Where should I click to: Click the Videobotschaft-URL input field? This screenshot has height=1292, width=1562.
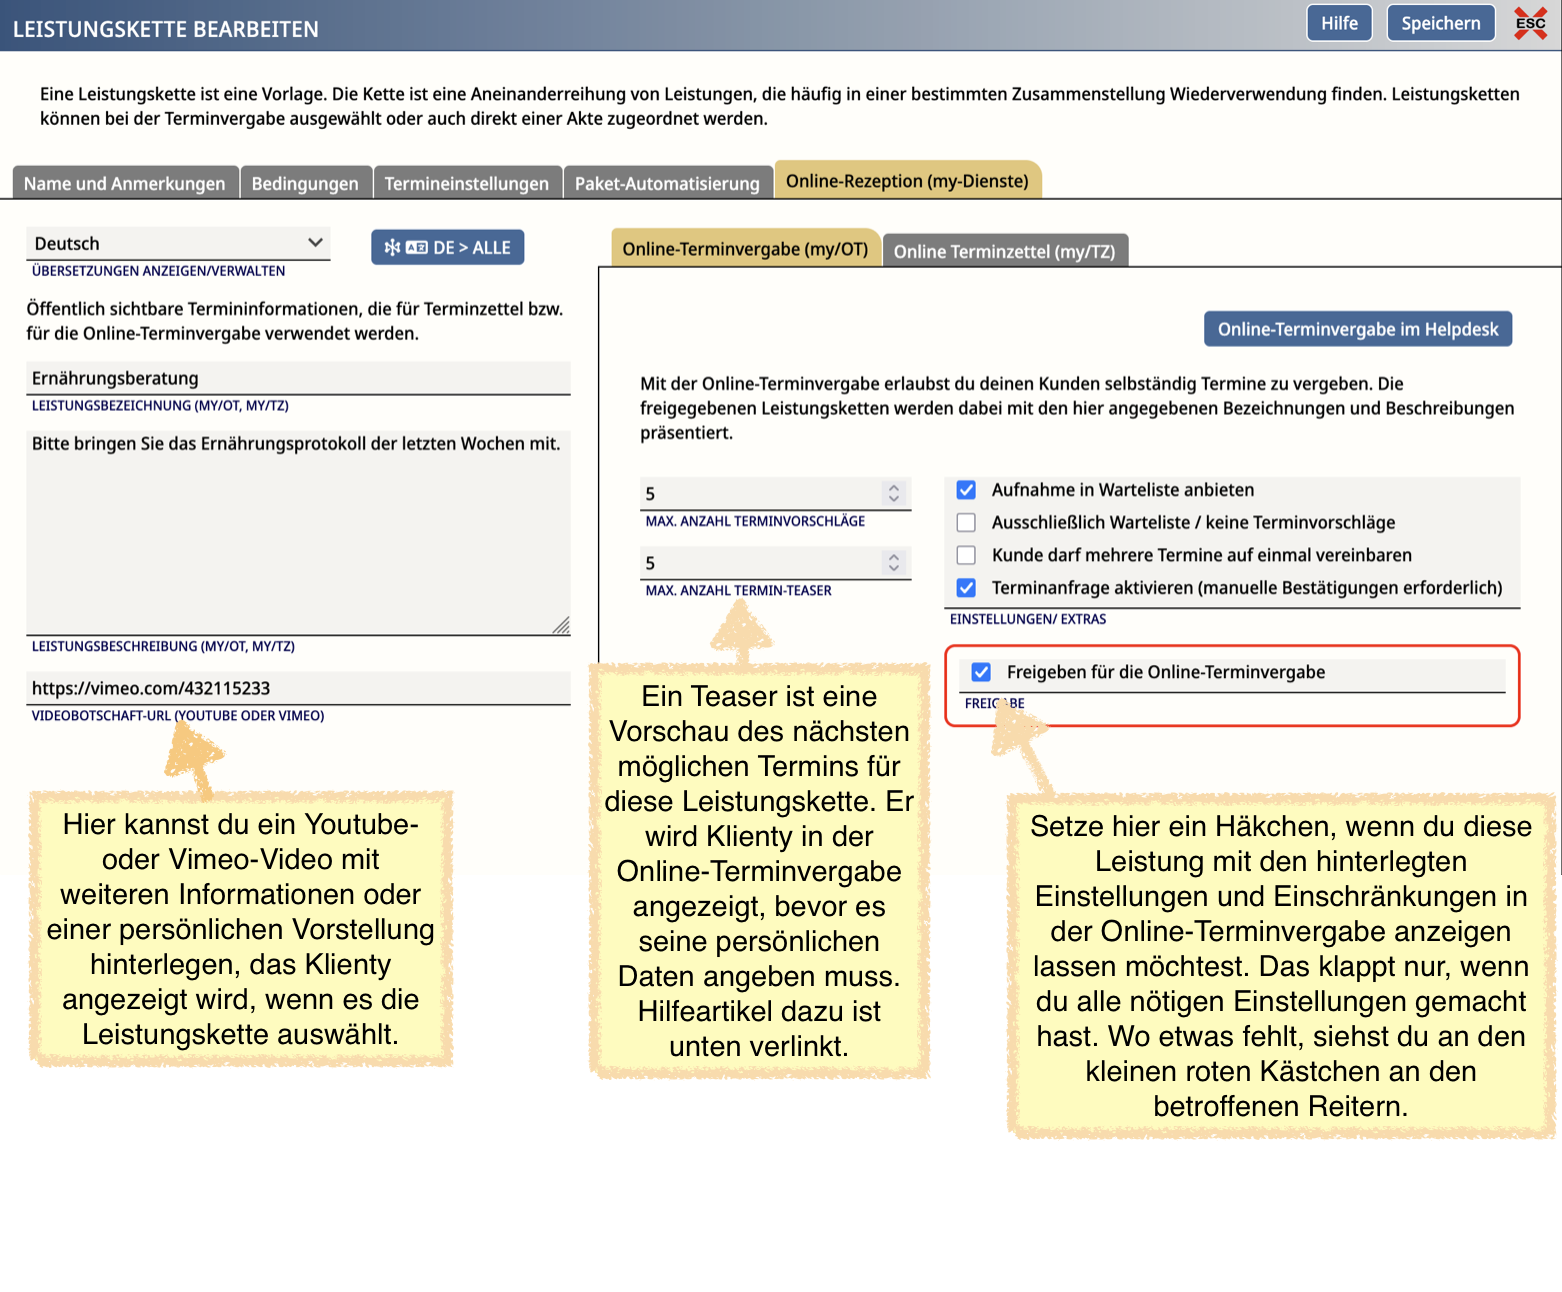[298, 688]
